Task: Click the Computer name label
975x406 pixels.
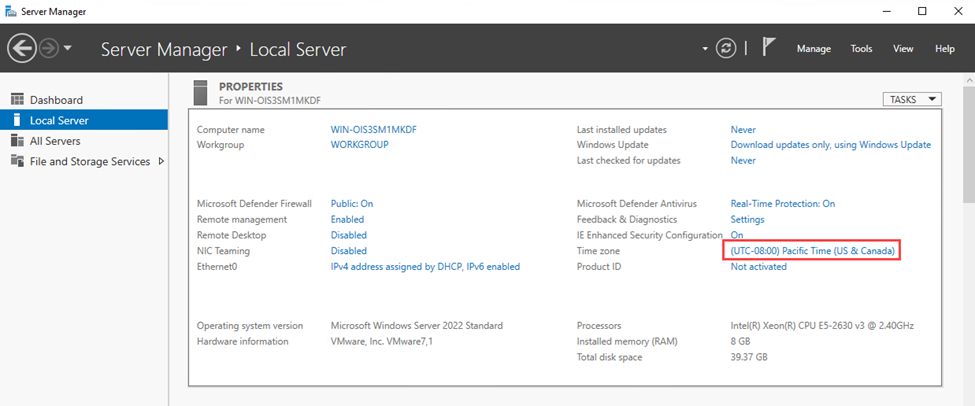Action: (x=230, y=130)
